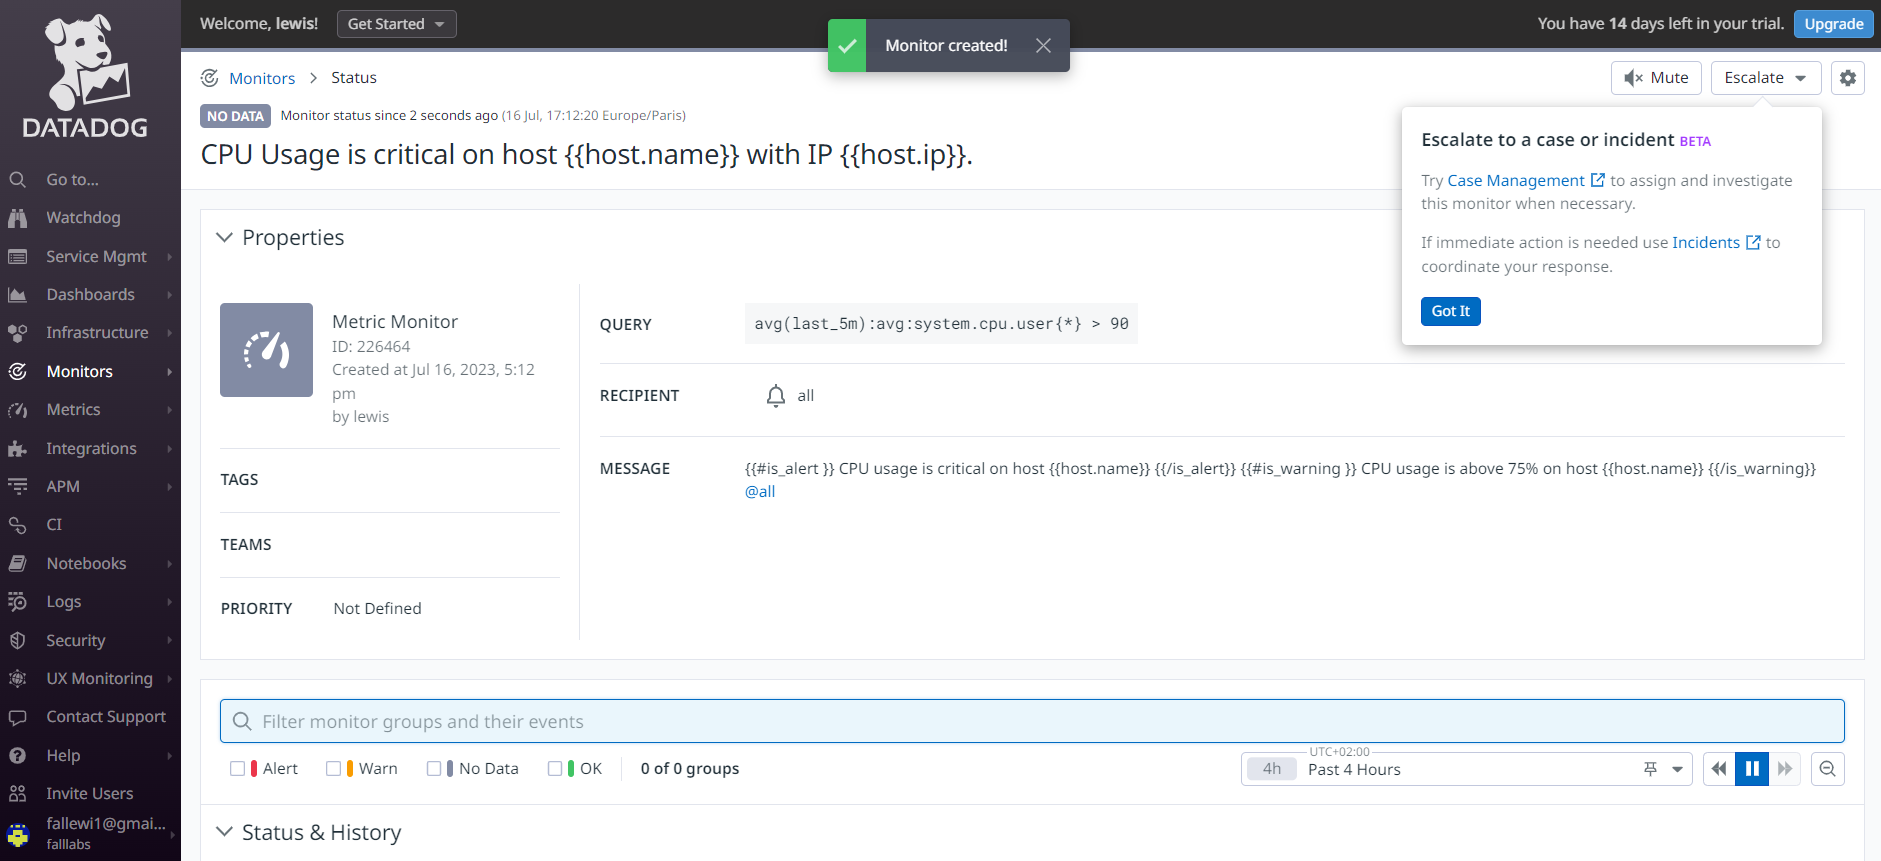Expand the Dashboards submenu arrow
The image size is (1881, 861).
click(170, 295)
